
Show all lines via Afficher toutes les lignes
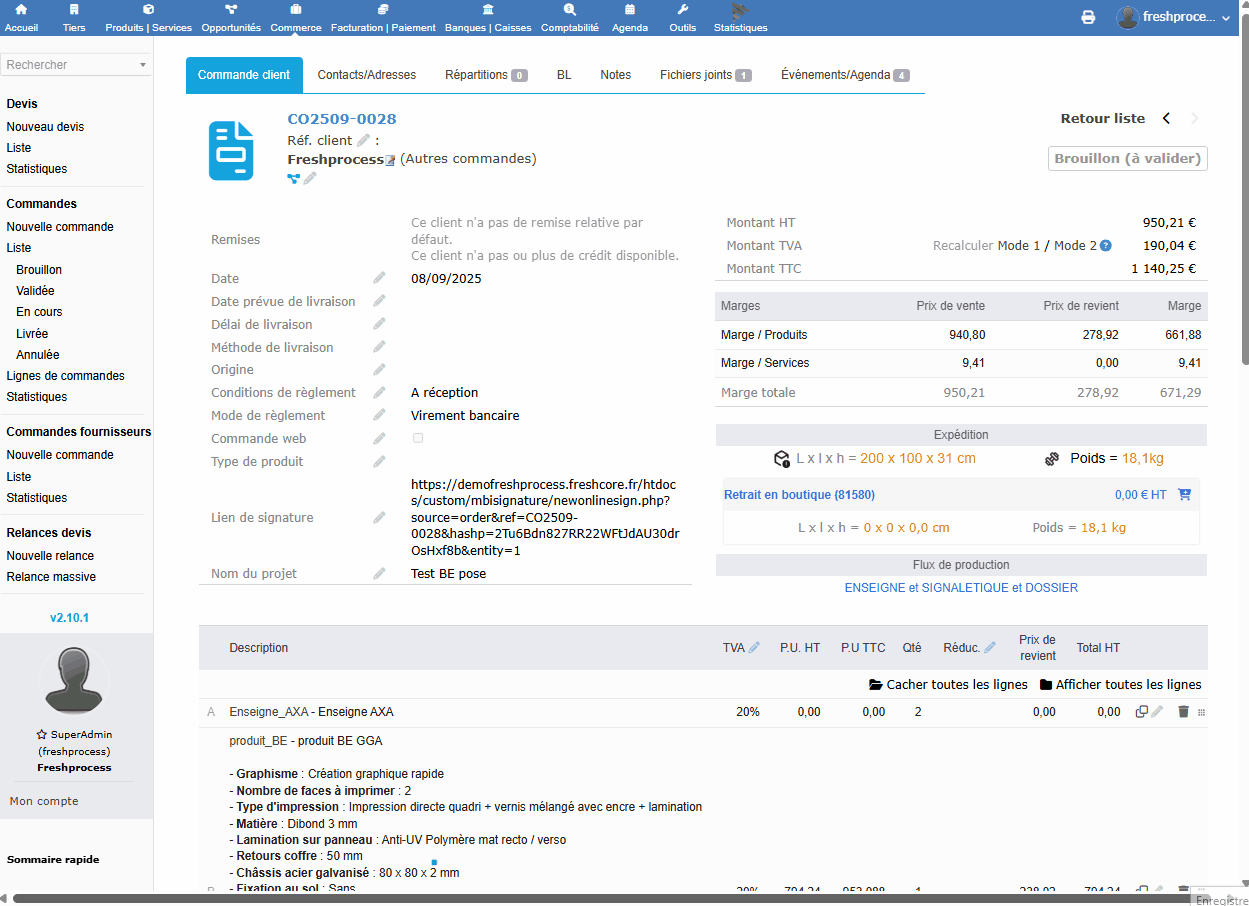pyautogui.click(x=1120, y=685)
